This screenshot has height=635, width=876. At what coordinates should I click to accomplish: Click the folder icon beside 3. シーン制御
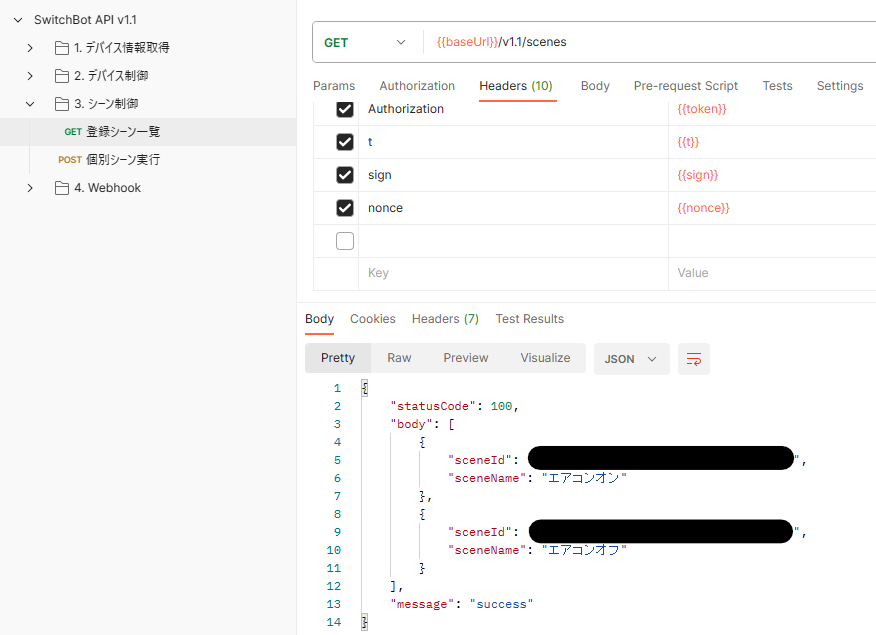click(60, 103)
